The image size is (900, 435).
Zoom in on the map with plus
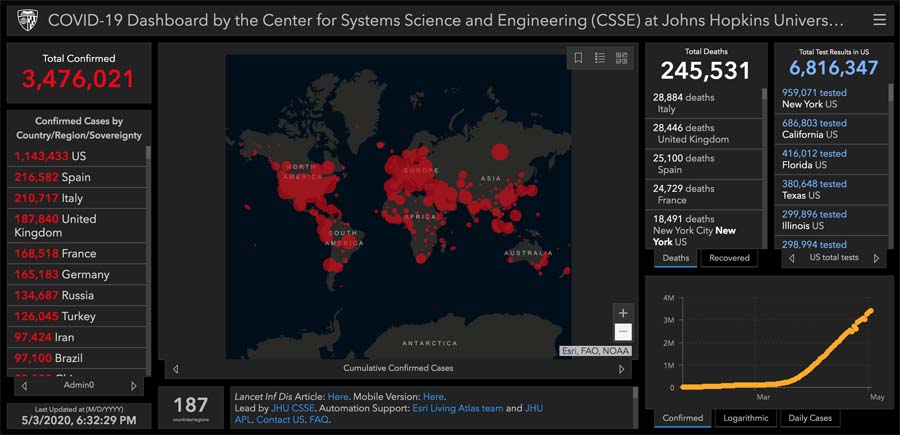tap(623, 313)
